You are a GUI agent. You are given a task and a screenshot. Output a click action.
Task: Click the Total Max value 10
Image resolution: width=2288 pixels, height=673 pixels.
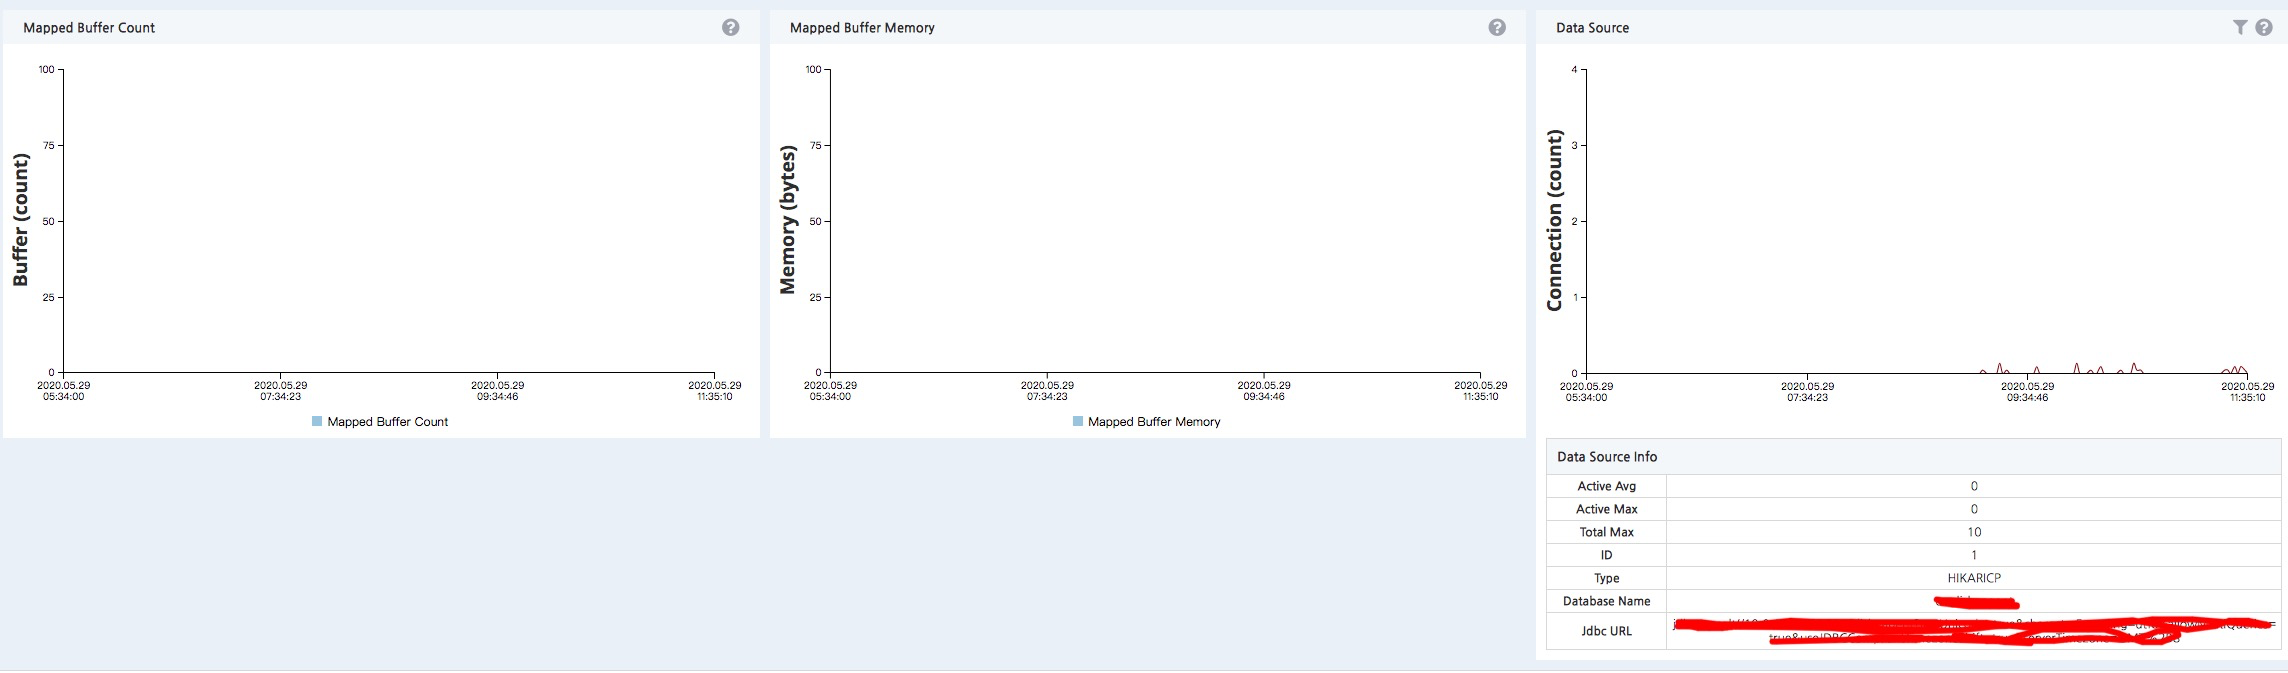tap(1973, 532)
